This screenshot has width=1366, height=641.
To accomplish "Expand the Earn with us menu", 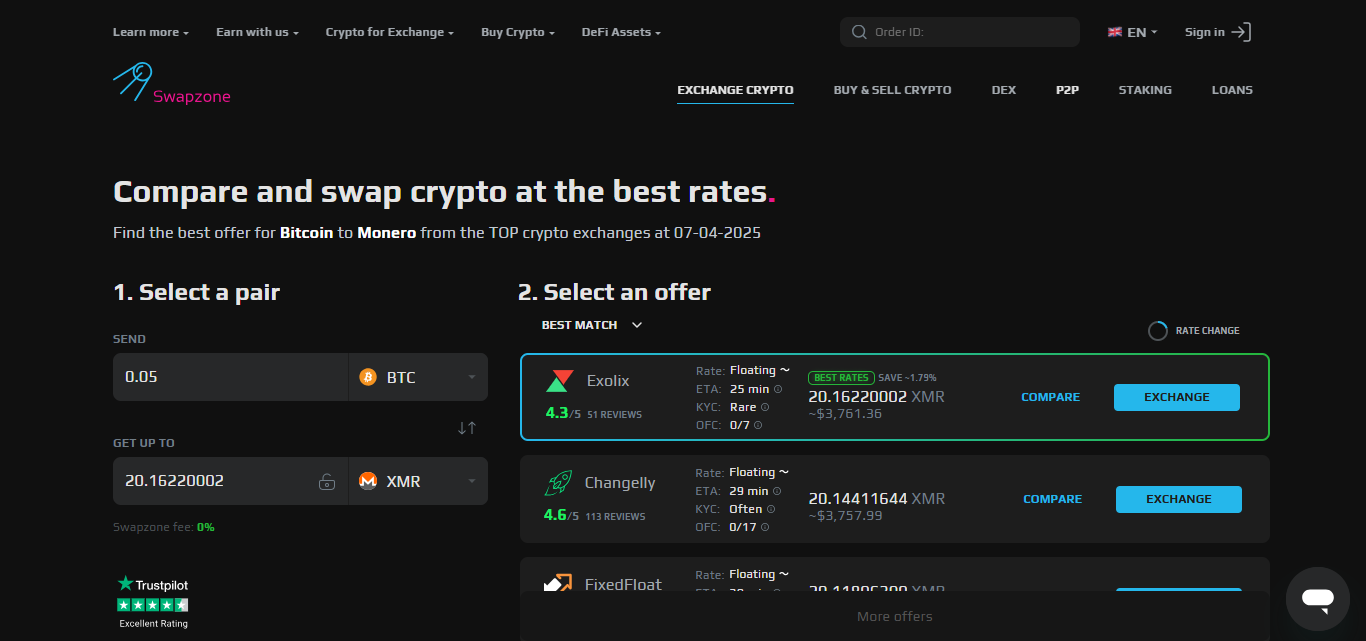I will tap(258, 32).
